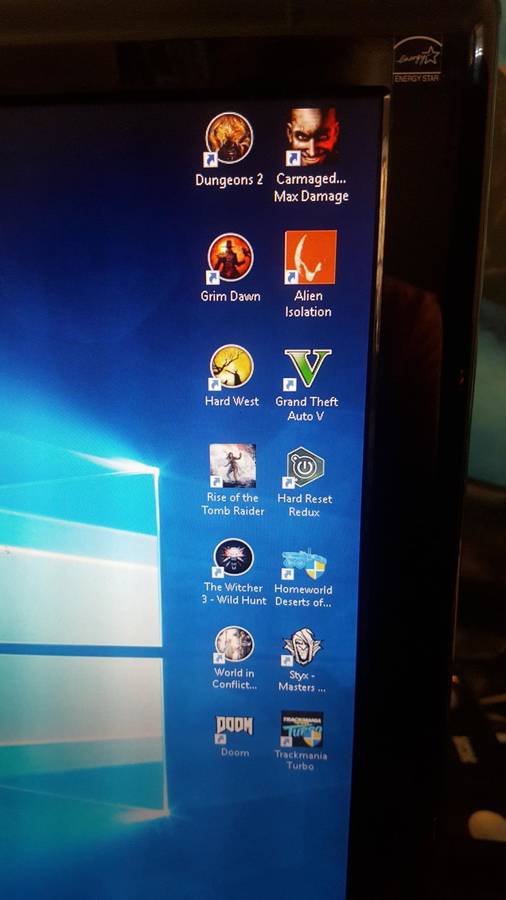Click the "Homeworld Deserts of..." label
Screen dimensions: 506x900
[x=303, y=596]
